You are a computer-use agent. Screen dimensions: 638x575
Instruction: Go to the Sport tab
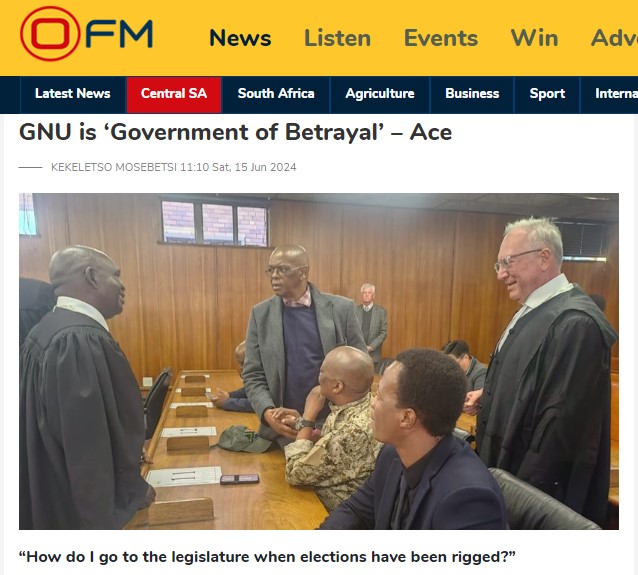point(547,94)
